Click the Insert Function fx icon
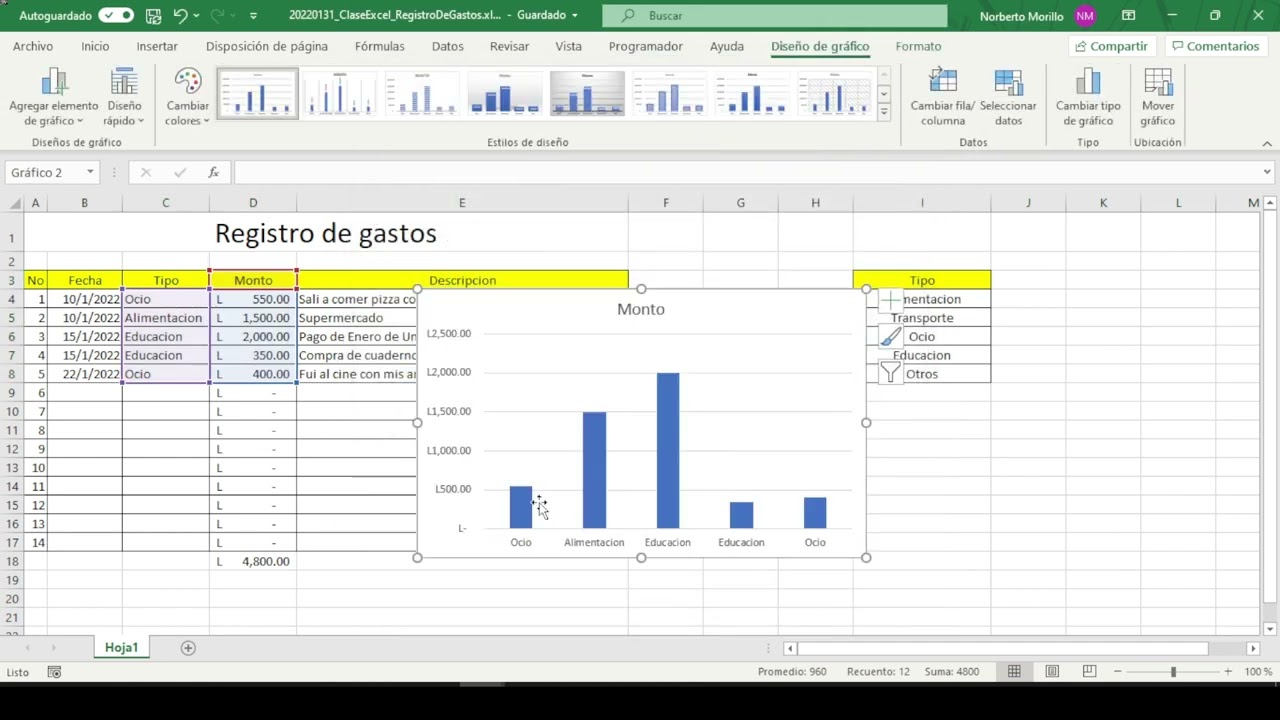 (x=213, y=172)
